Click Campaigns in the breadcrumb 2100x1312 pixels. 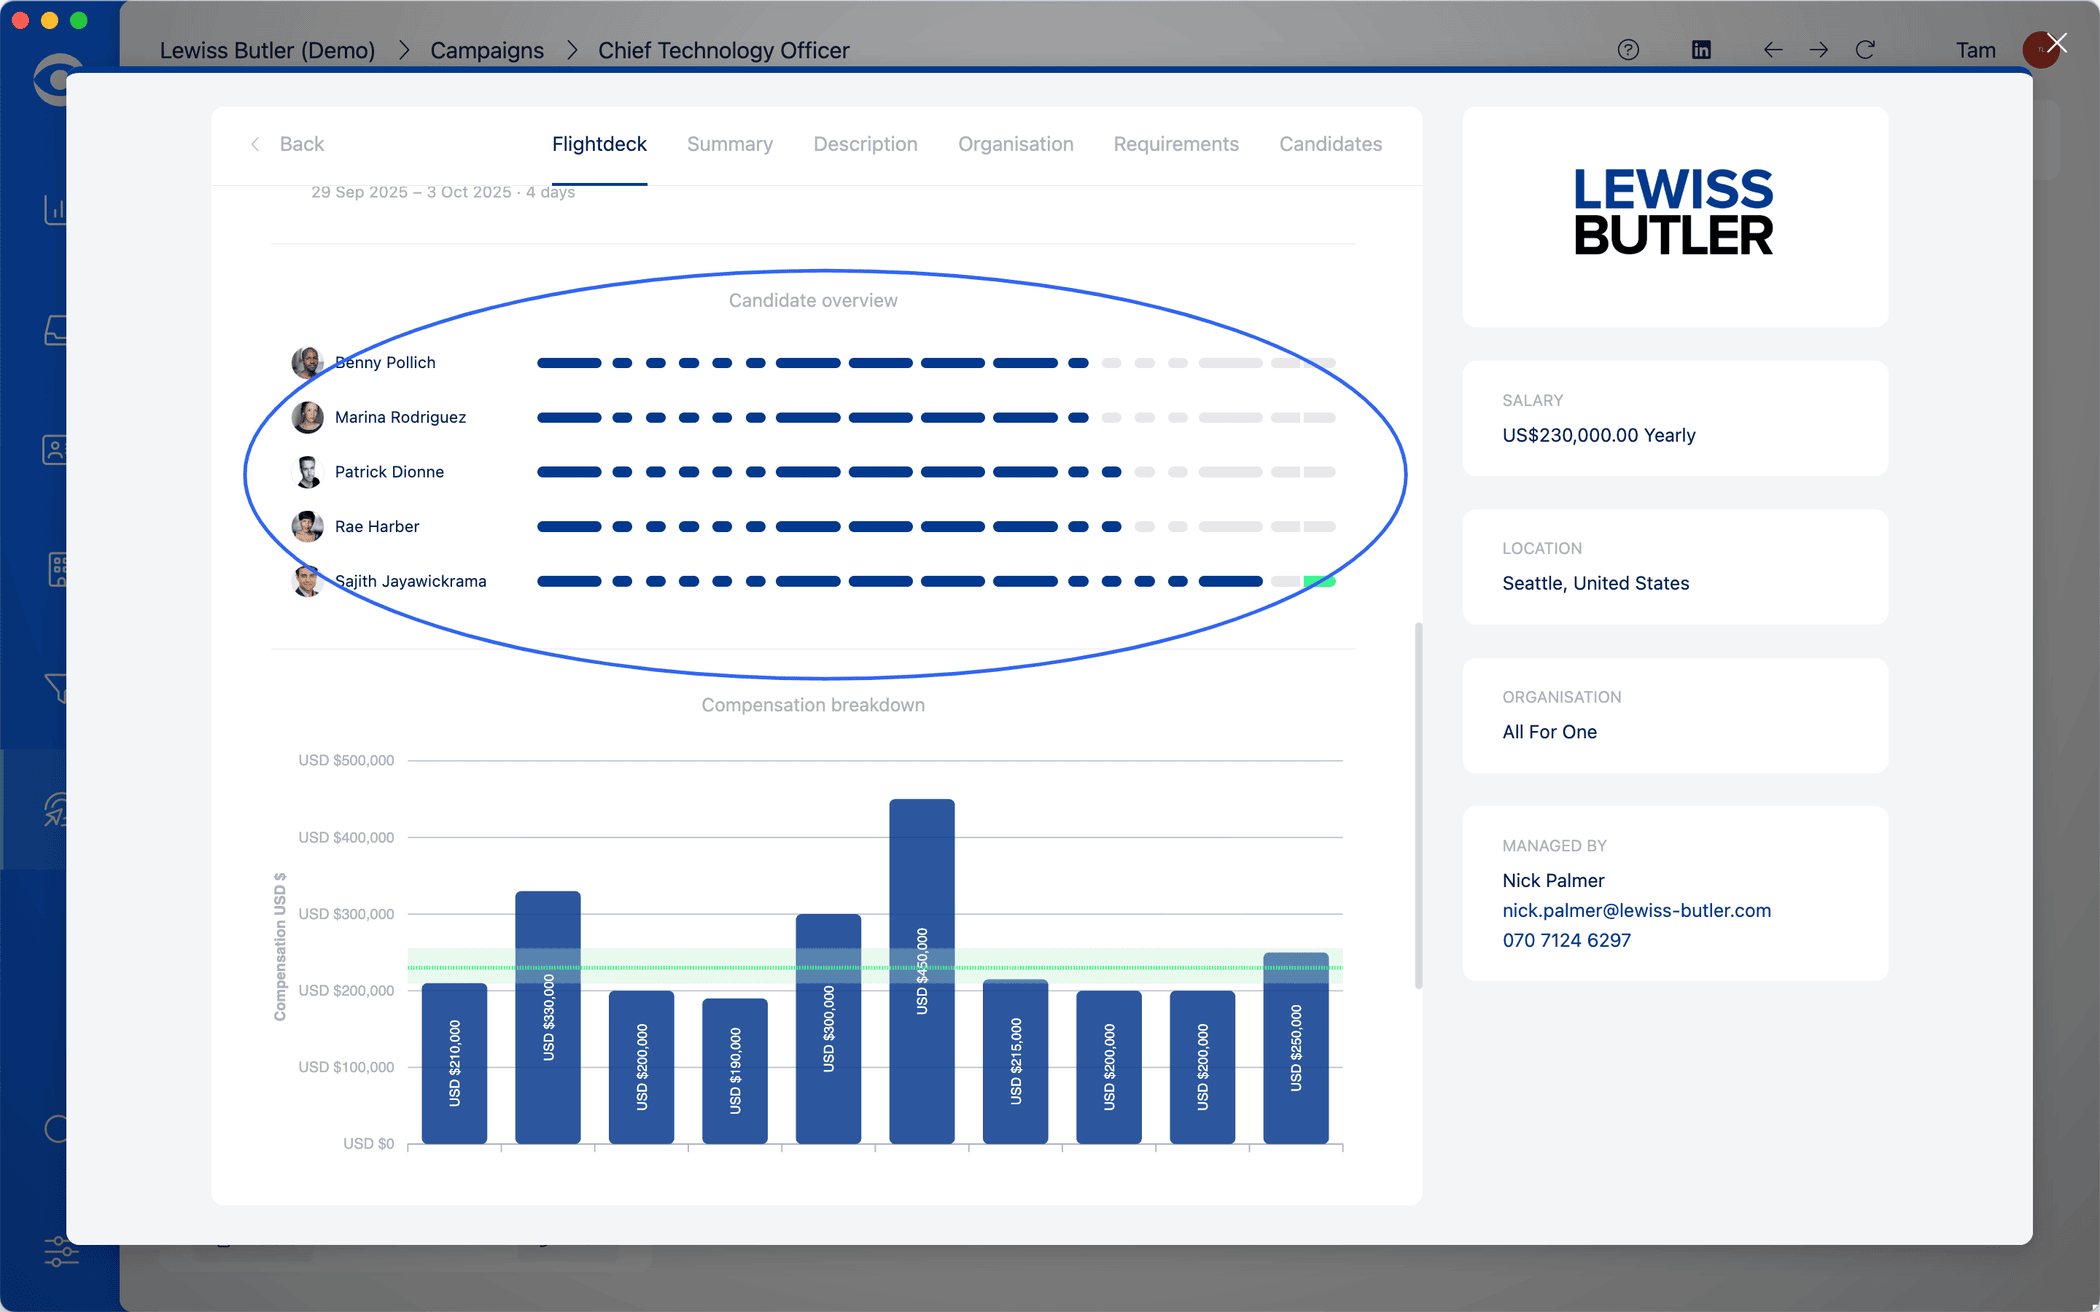487,50
